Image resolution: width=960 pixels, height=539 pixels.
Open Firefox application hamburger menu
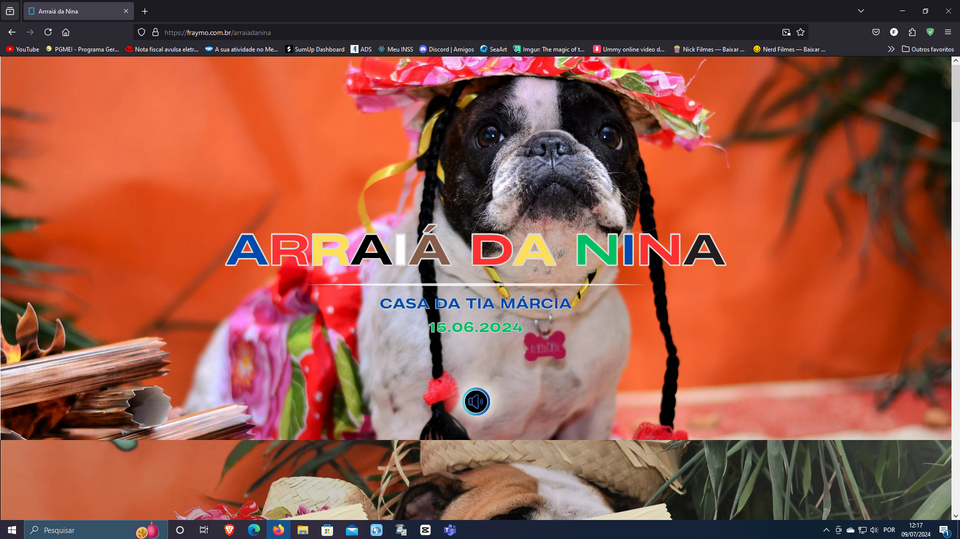[948, 32]
